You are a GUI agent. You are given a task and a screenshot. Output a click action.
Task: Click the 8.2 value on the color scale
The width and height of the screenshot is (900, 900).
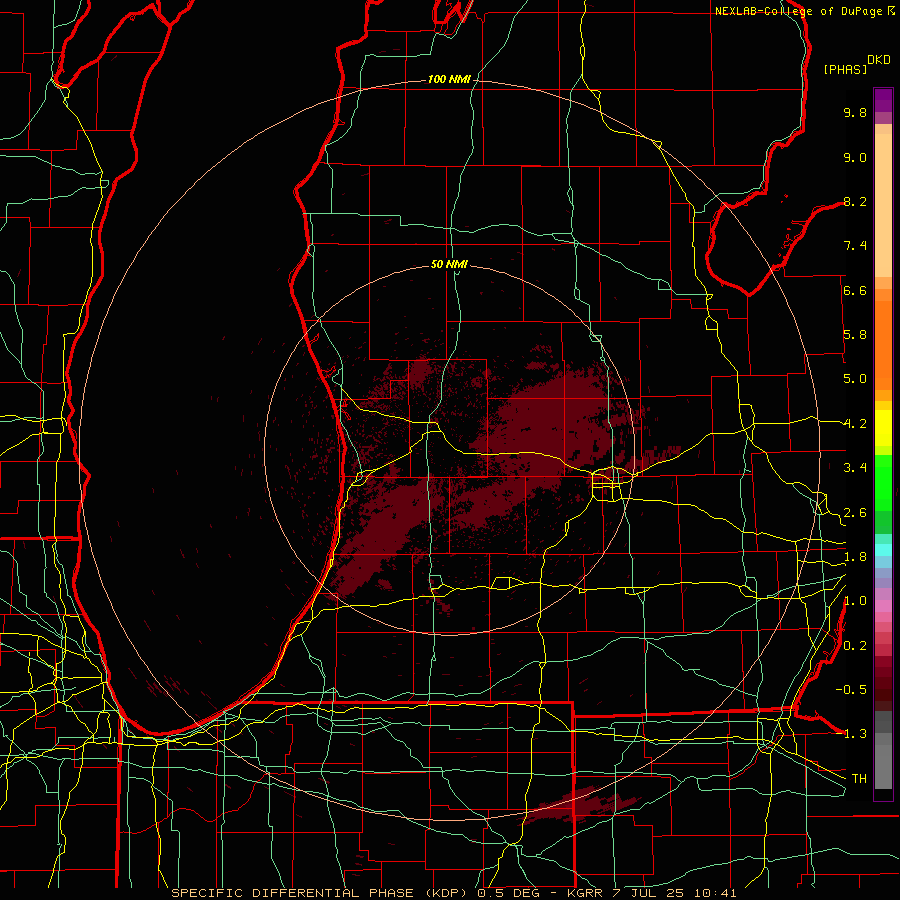(x=855, y=201)
